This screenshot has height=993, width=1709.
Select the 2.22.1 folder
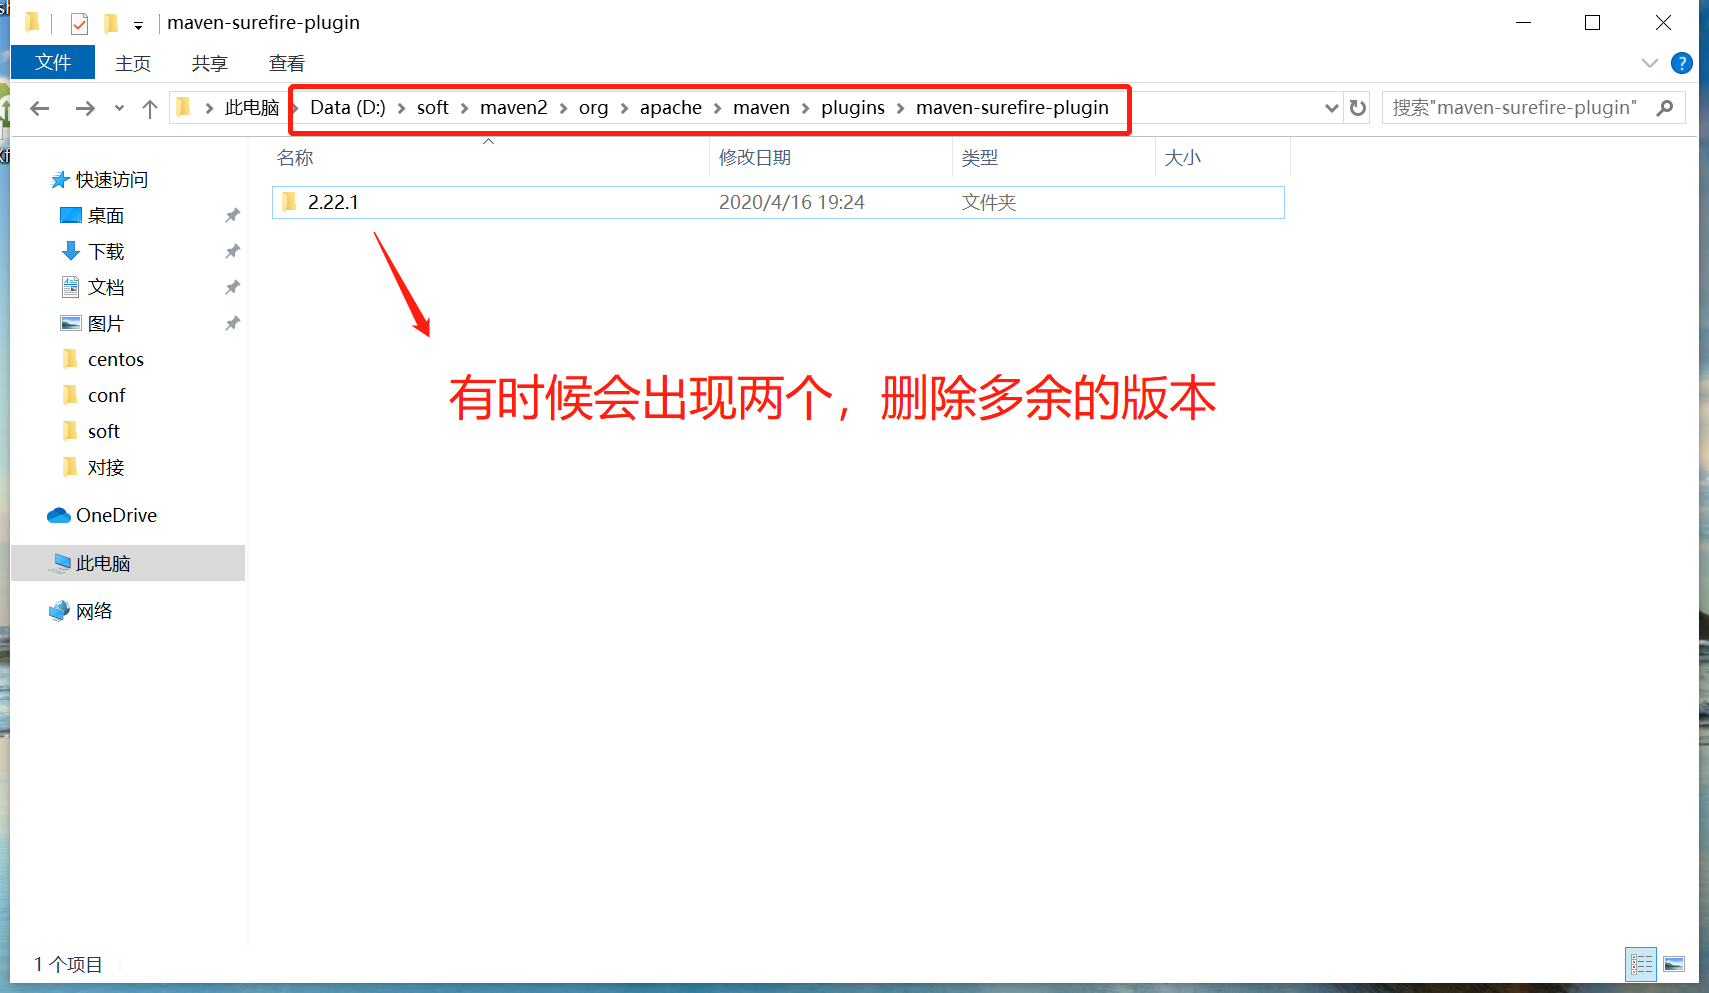click(x=332, y=201)
